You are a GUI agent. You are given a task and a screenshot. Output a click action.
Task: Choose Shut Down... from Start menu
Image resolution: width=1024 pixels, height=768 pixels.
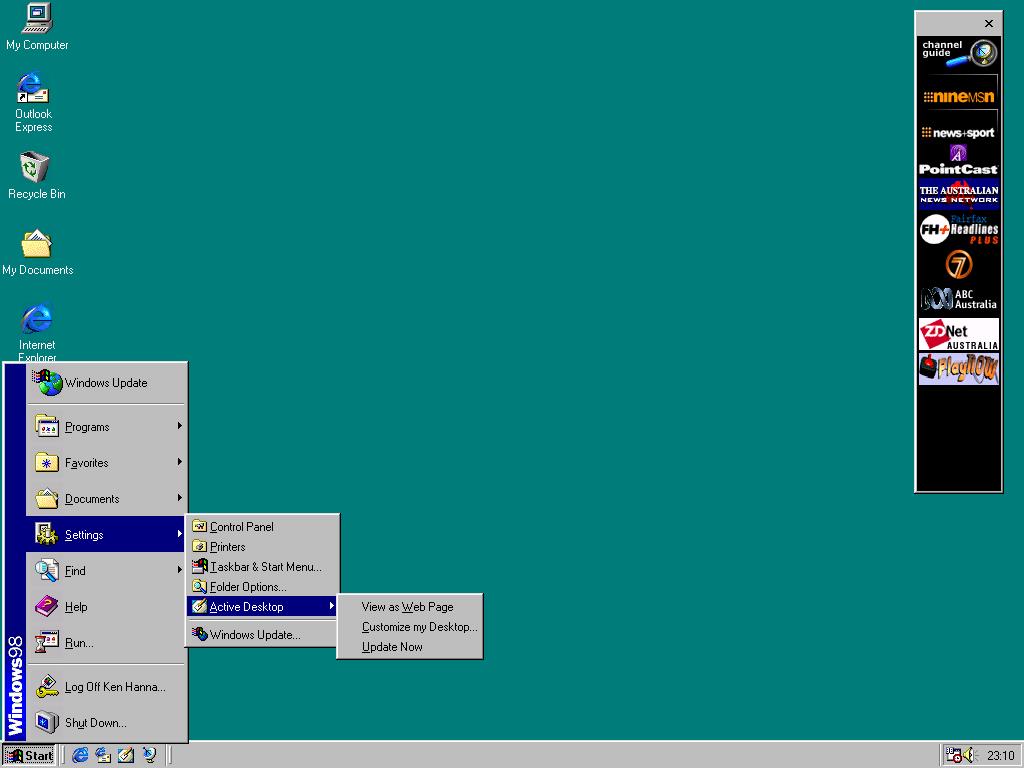[x=106, y=723]
